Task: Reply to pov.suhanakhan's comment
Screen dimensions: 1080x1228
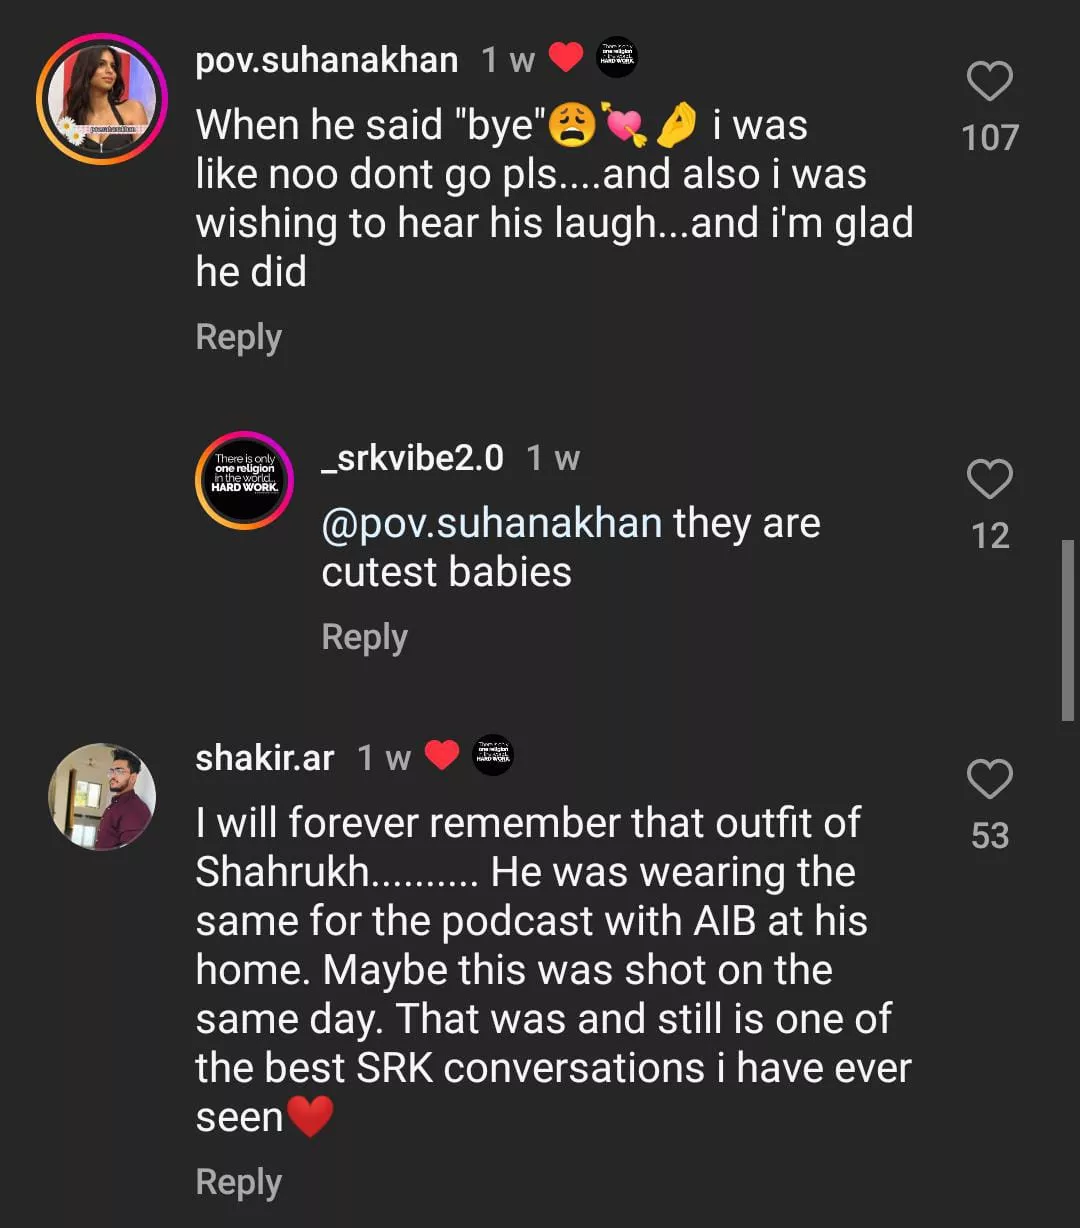Action: 239,337
